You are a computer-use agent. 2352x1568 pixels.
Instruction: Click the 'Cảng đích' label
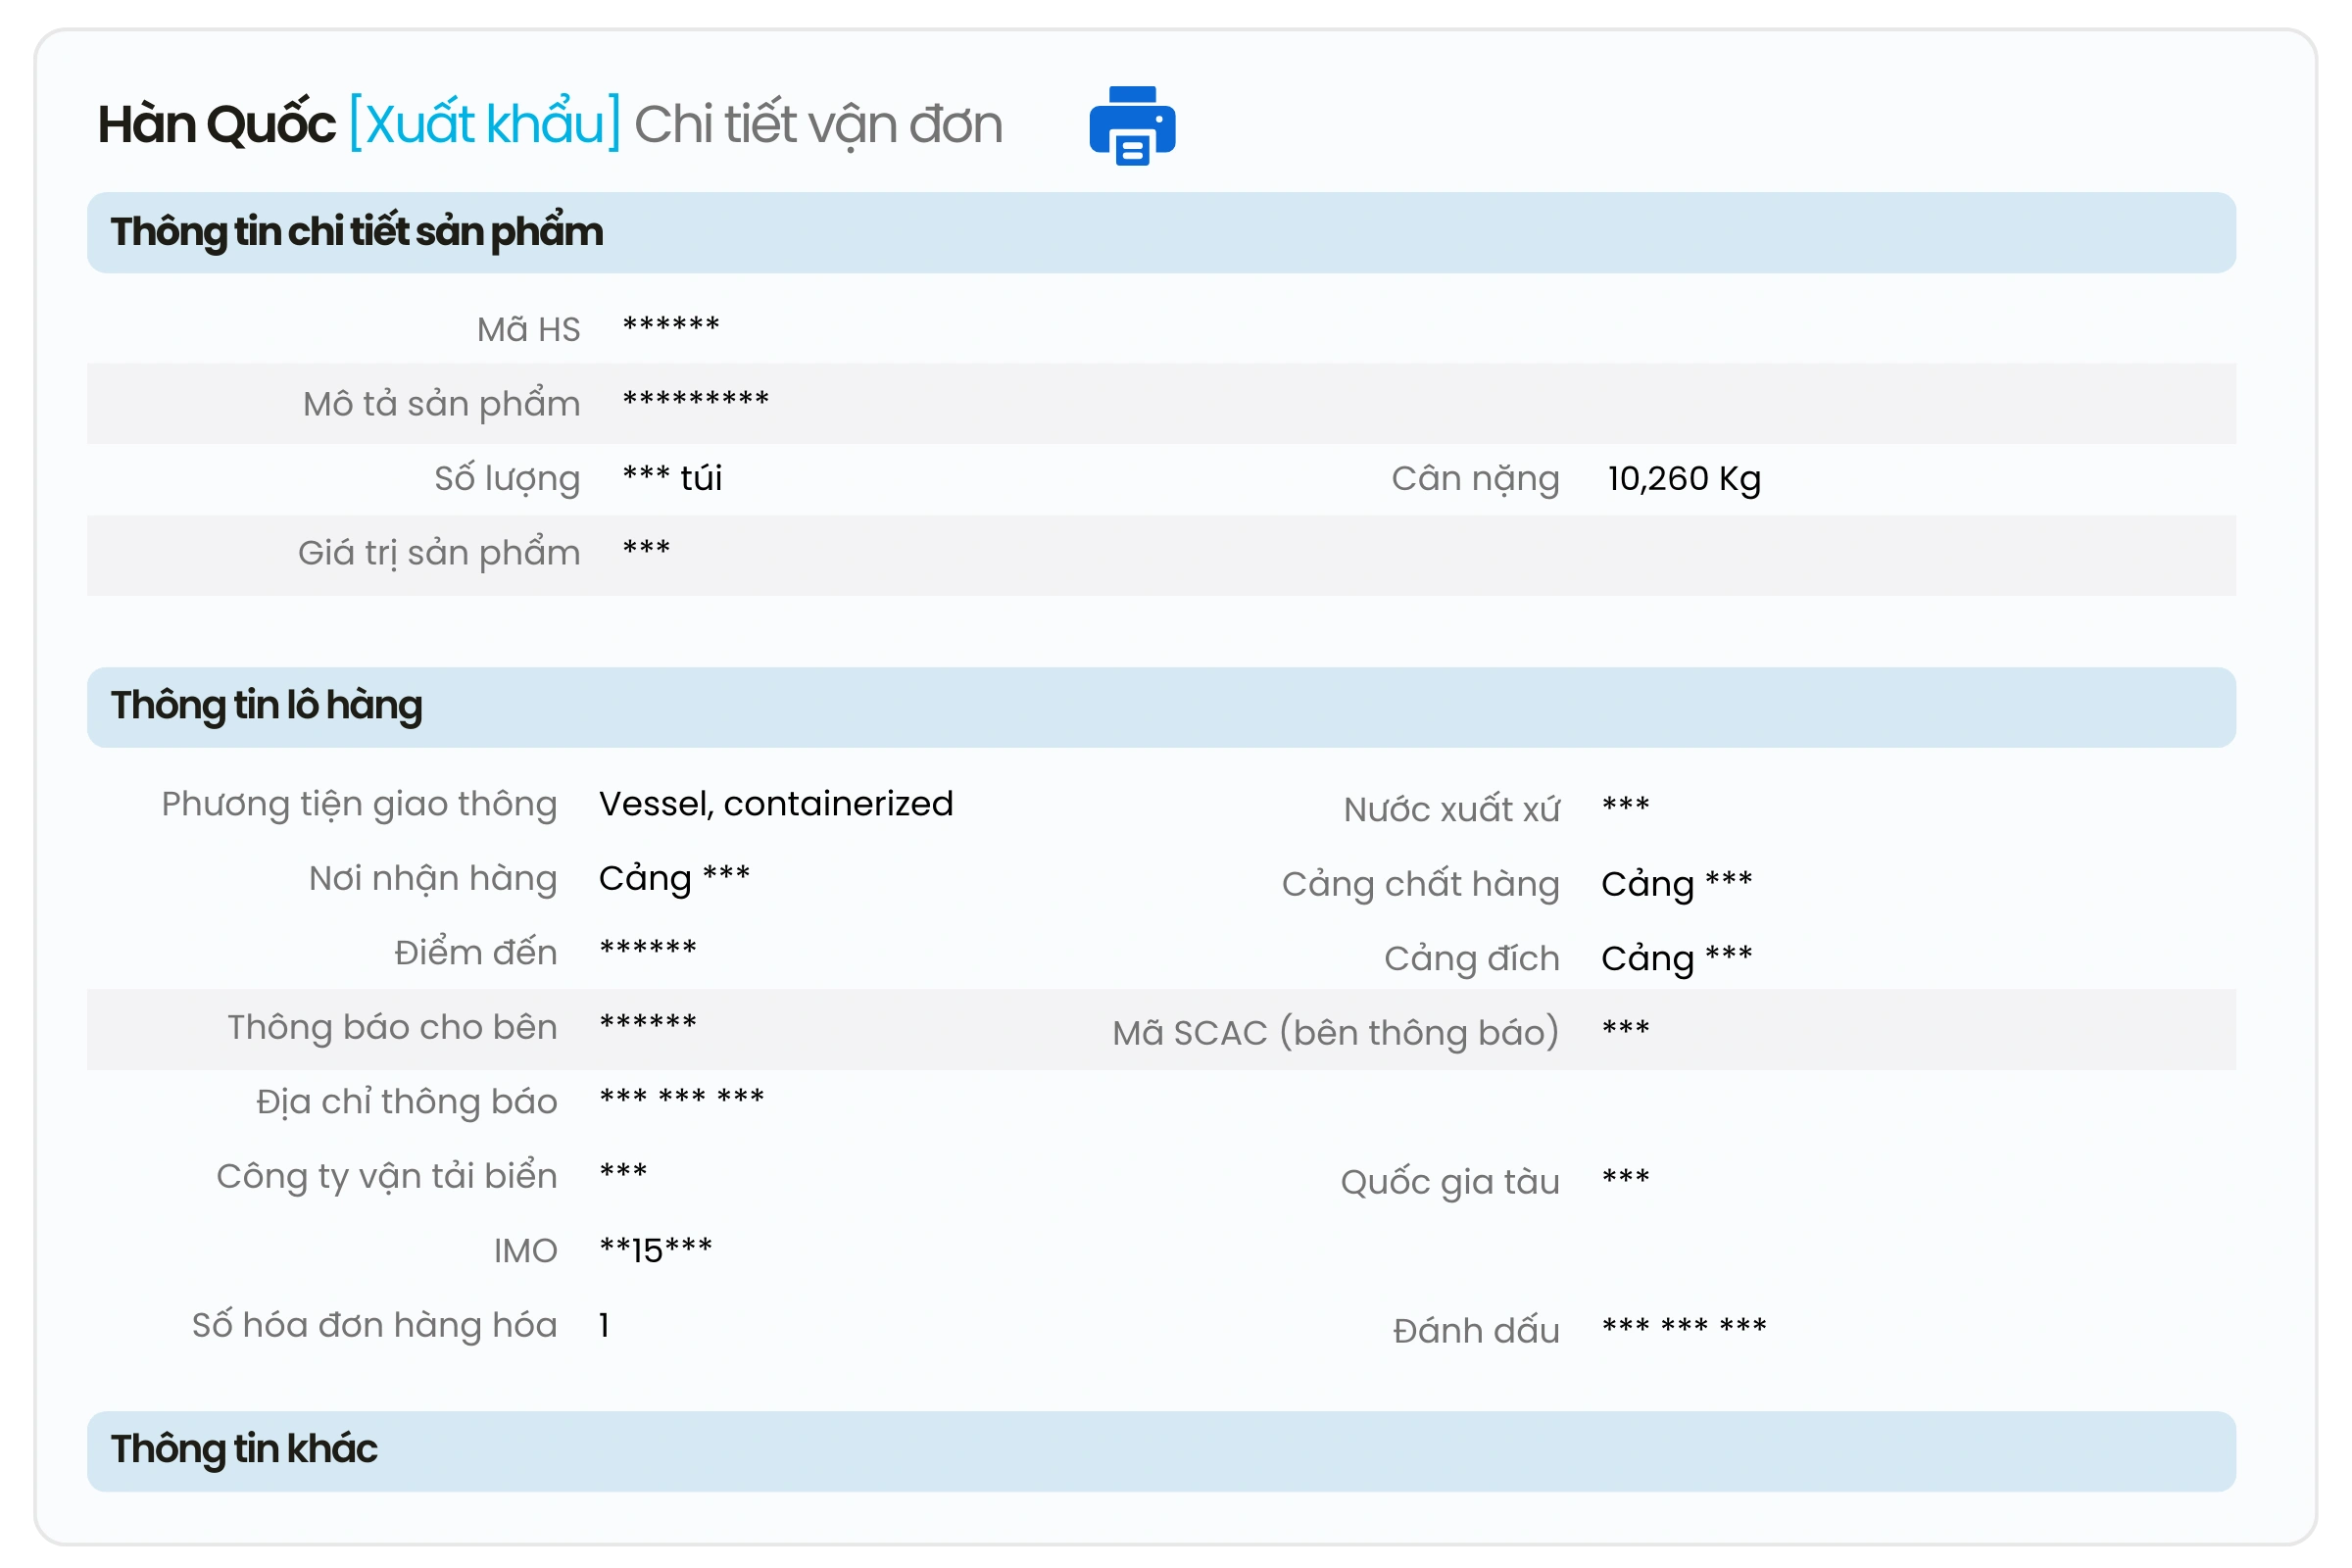coord(1471,958)
